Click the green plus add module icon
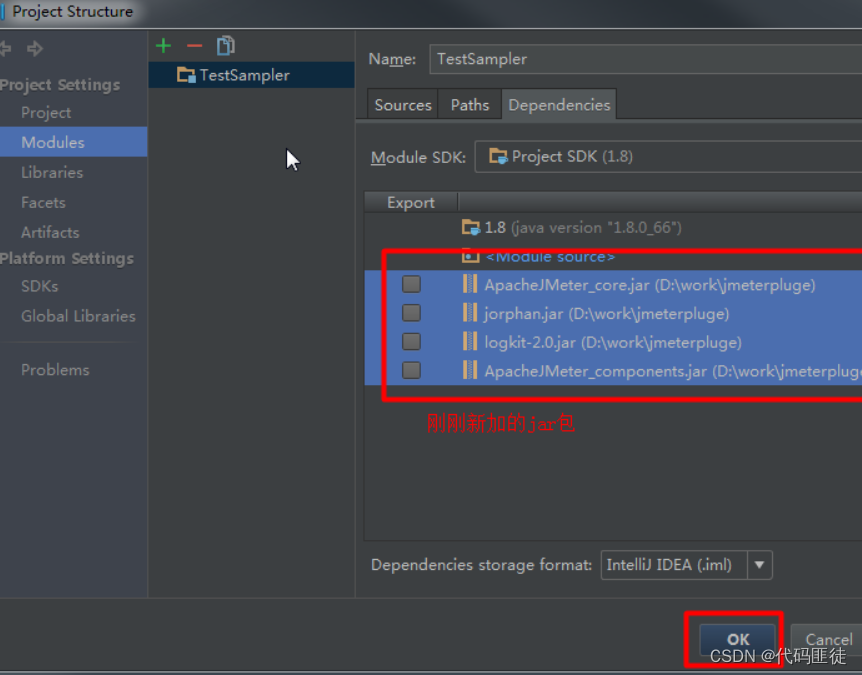The height and width of the screenshot is (675, 862). 163,46
